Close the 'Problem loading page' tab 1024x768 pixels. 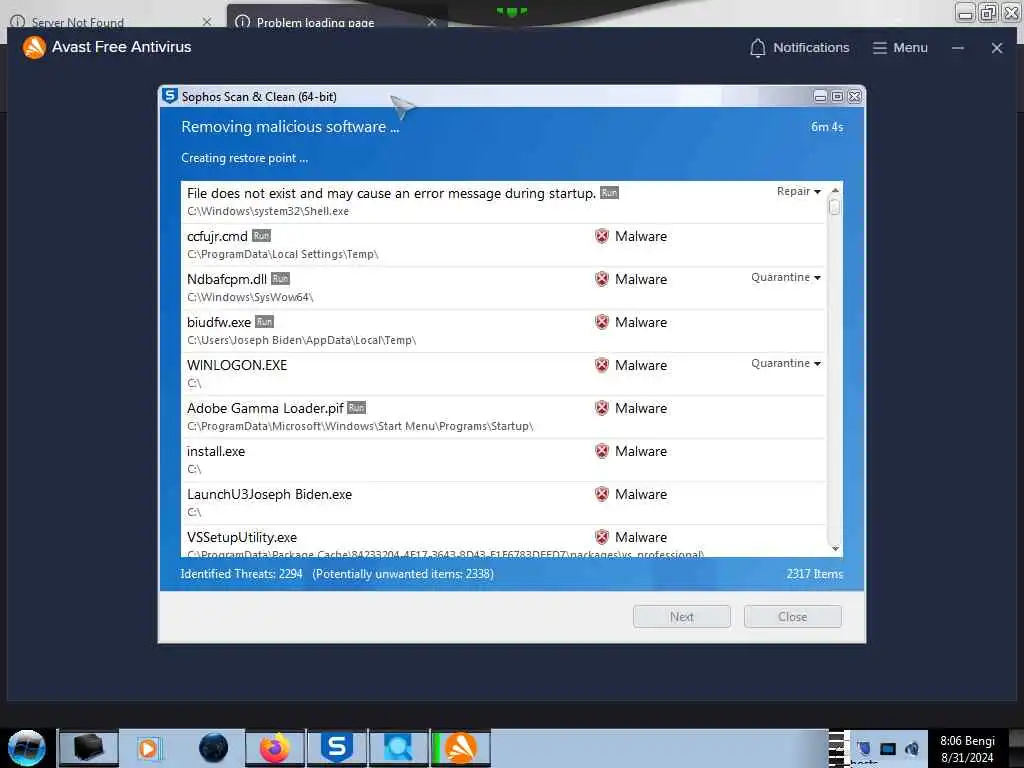[x=432, y=22]
